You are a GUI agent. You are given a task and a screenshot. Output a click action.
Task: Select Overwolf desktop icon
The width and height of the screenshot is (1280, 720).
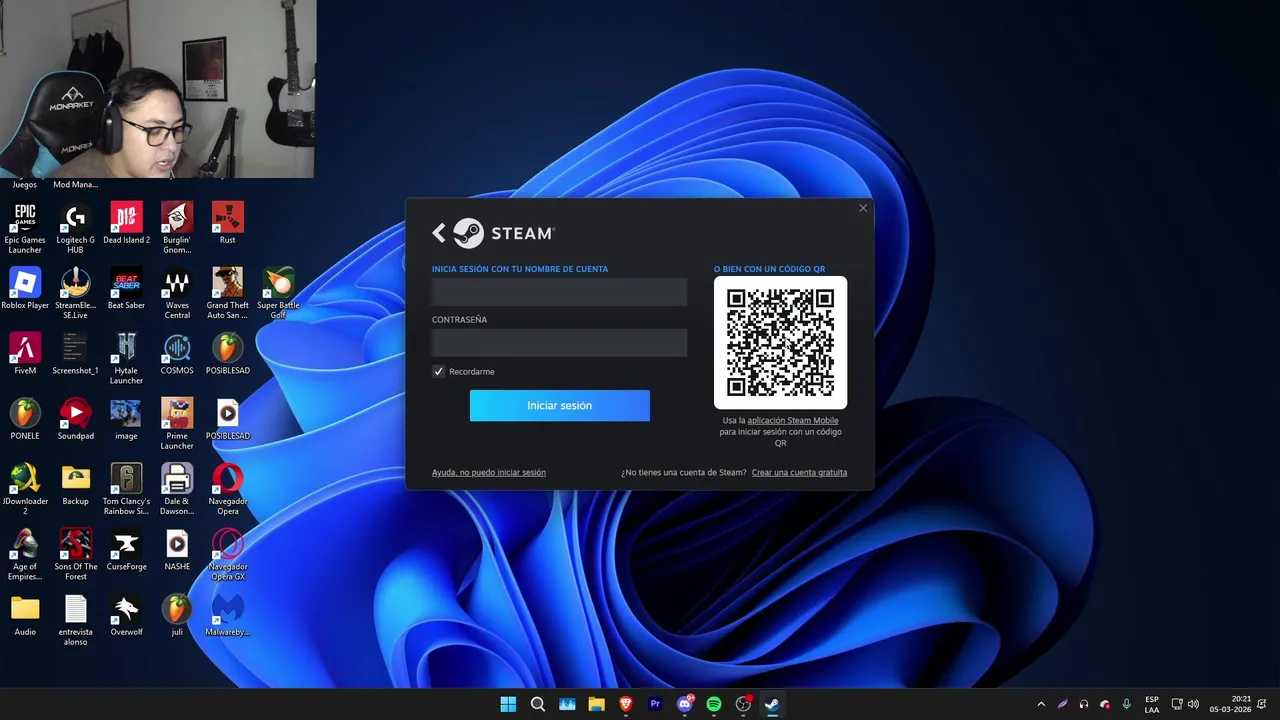[x=126, y=616]
